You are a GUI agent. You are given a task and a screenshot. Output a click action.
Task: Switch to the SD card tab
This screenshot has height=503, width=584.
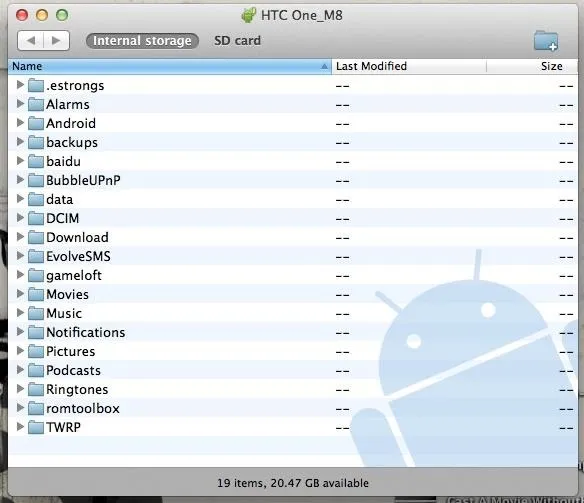(x=237, y=41)
